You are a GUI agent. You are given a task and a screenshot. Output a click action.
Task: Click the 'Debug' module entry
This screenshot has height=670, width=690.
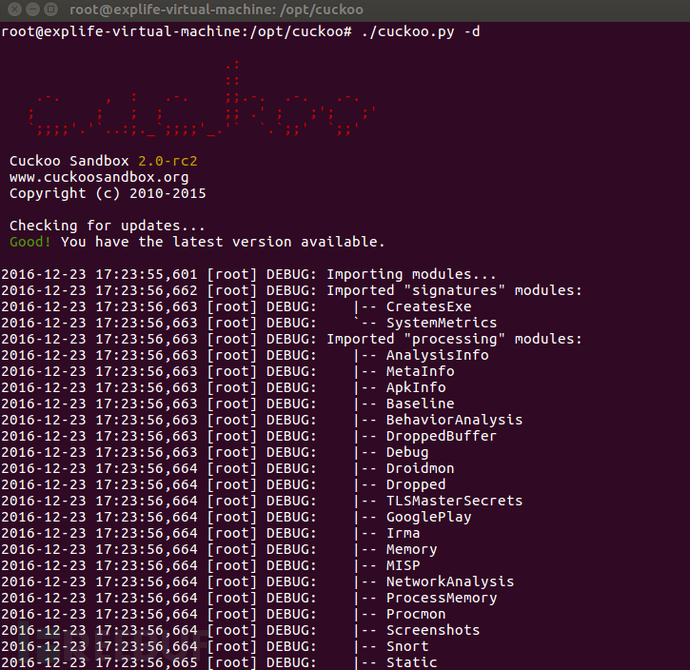407,452
